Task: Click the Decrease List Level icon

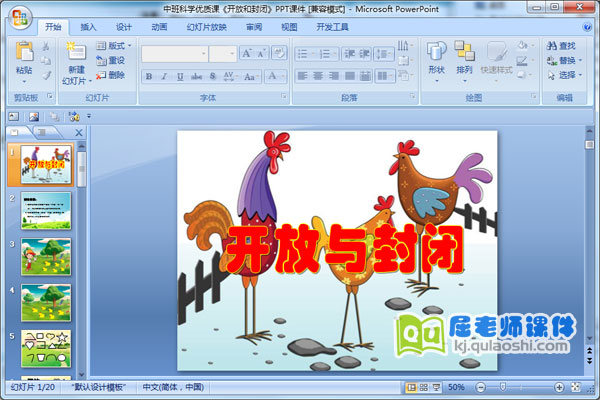Action: [x=349, y=54]
